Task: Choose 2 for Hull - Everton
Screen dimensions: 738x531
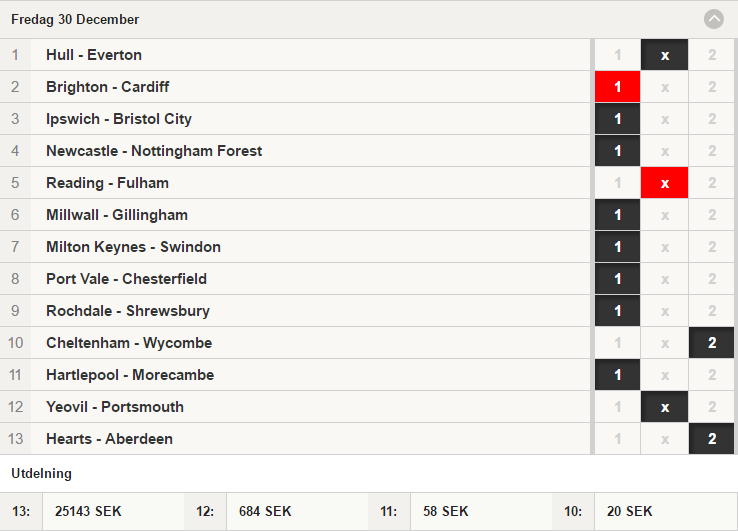Action: coord(711,55)
